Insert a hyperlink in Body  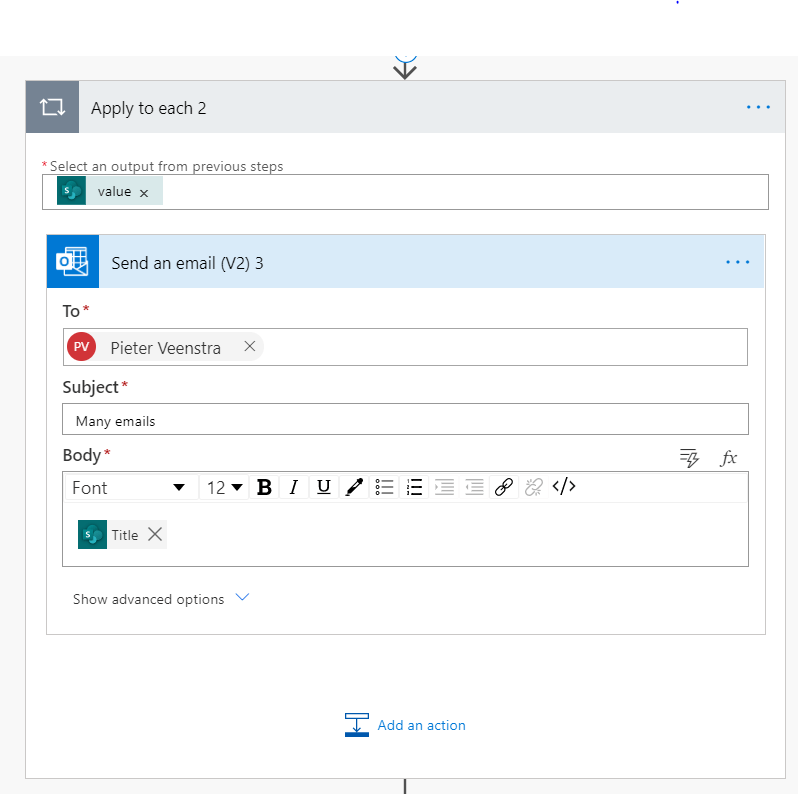(x=504, y=488)
